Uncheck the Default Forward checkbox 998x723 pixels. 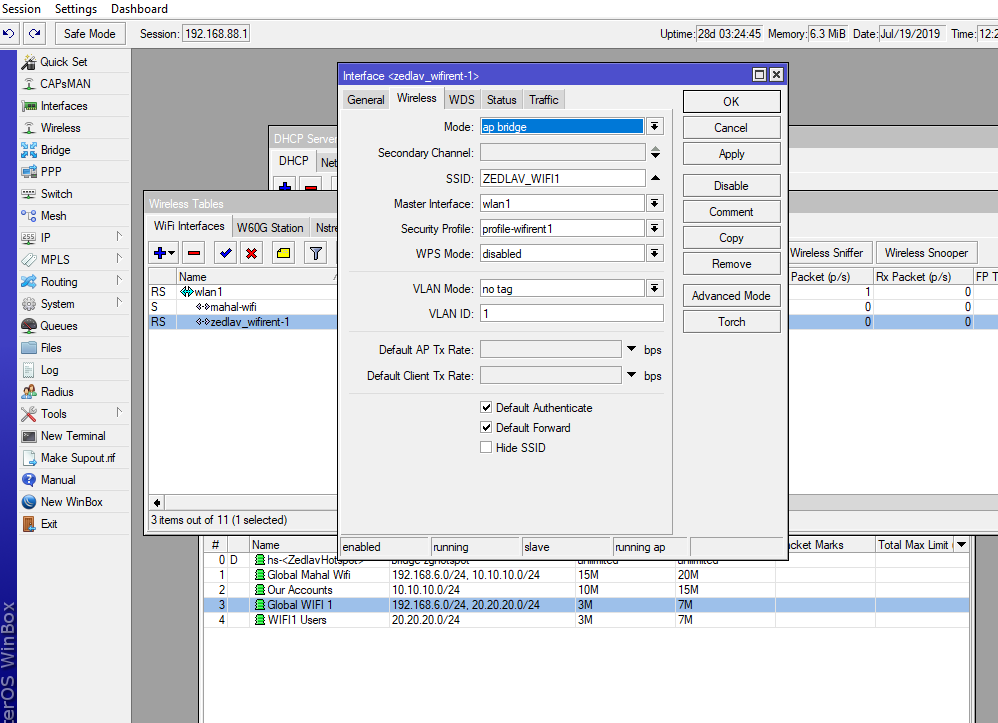[486, 428]
